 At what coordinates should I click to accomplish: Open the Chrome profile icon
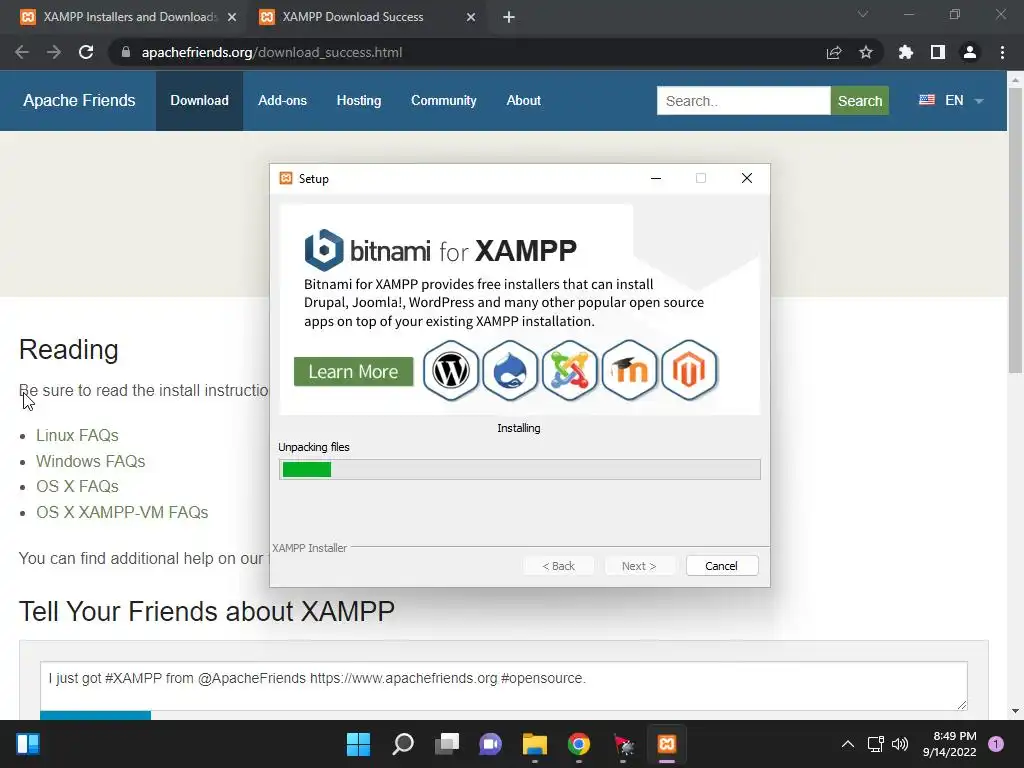970,52
